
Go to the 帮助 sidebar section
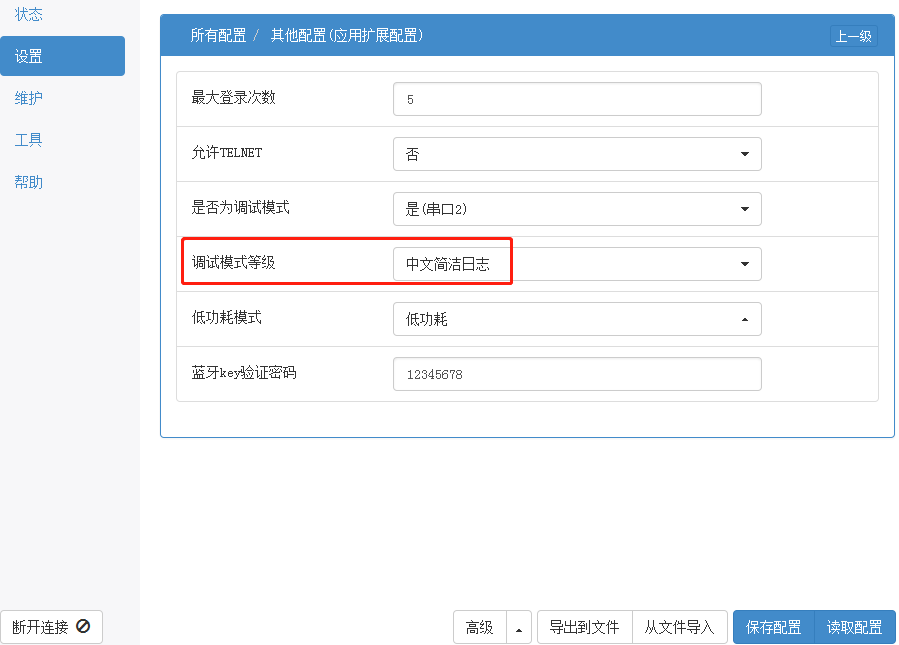(28, 181)
